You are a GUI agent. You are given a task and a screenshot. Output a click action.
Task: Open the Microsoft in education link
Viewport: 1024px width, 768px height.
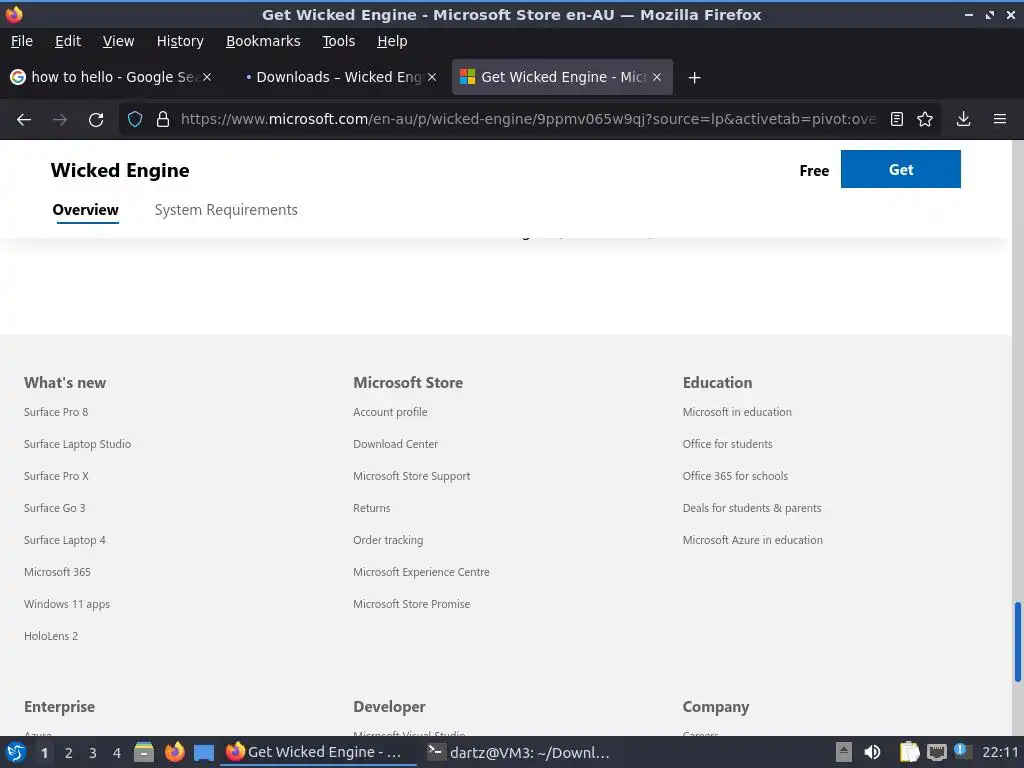tap(737, 412)
